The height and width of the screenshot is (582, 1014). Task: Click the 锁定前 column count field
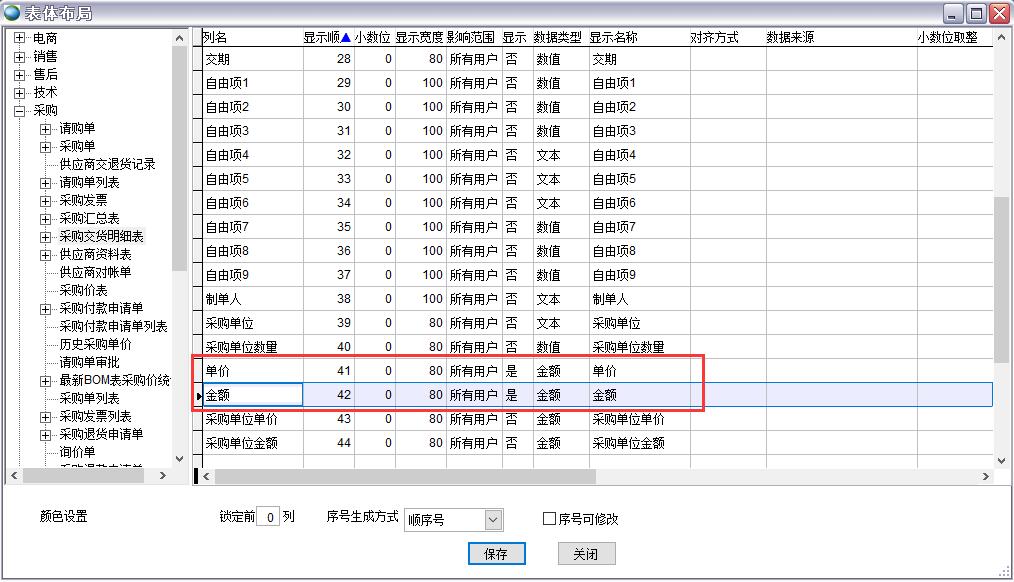click(267, 518)
